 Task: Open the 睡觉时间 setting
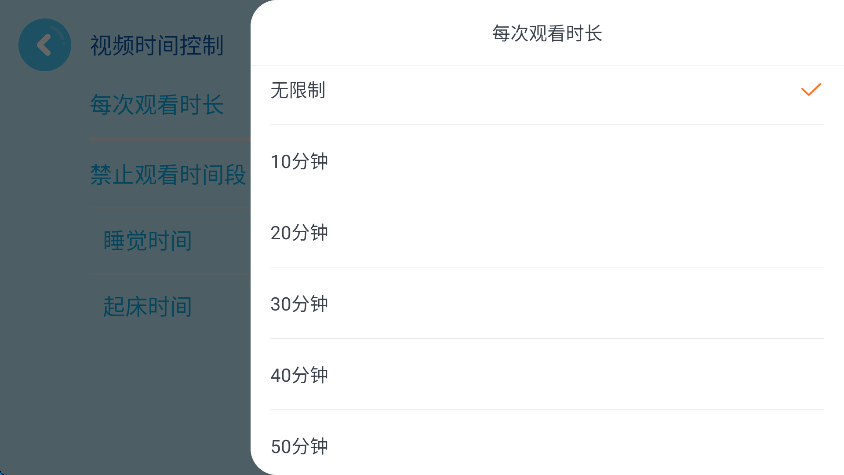tap(147, 241)
